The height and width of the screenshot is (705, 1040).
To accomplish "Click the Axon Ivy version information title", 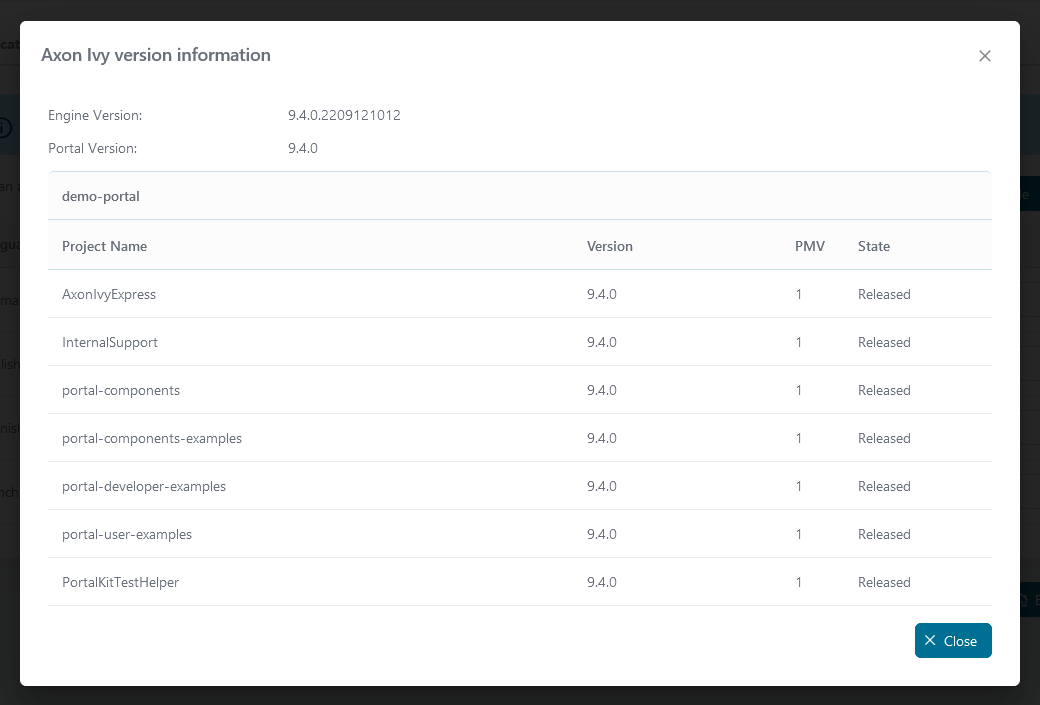I will click(x=156, y=55).
